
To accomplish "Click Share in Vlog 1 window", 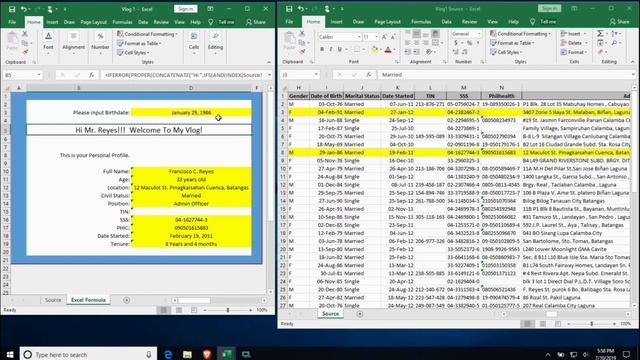I will tap(256, 22).
